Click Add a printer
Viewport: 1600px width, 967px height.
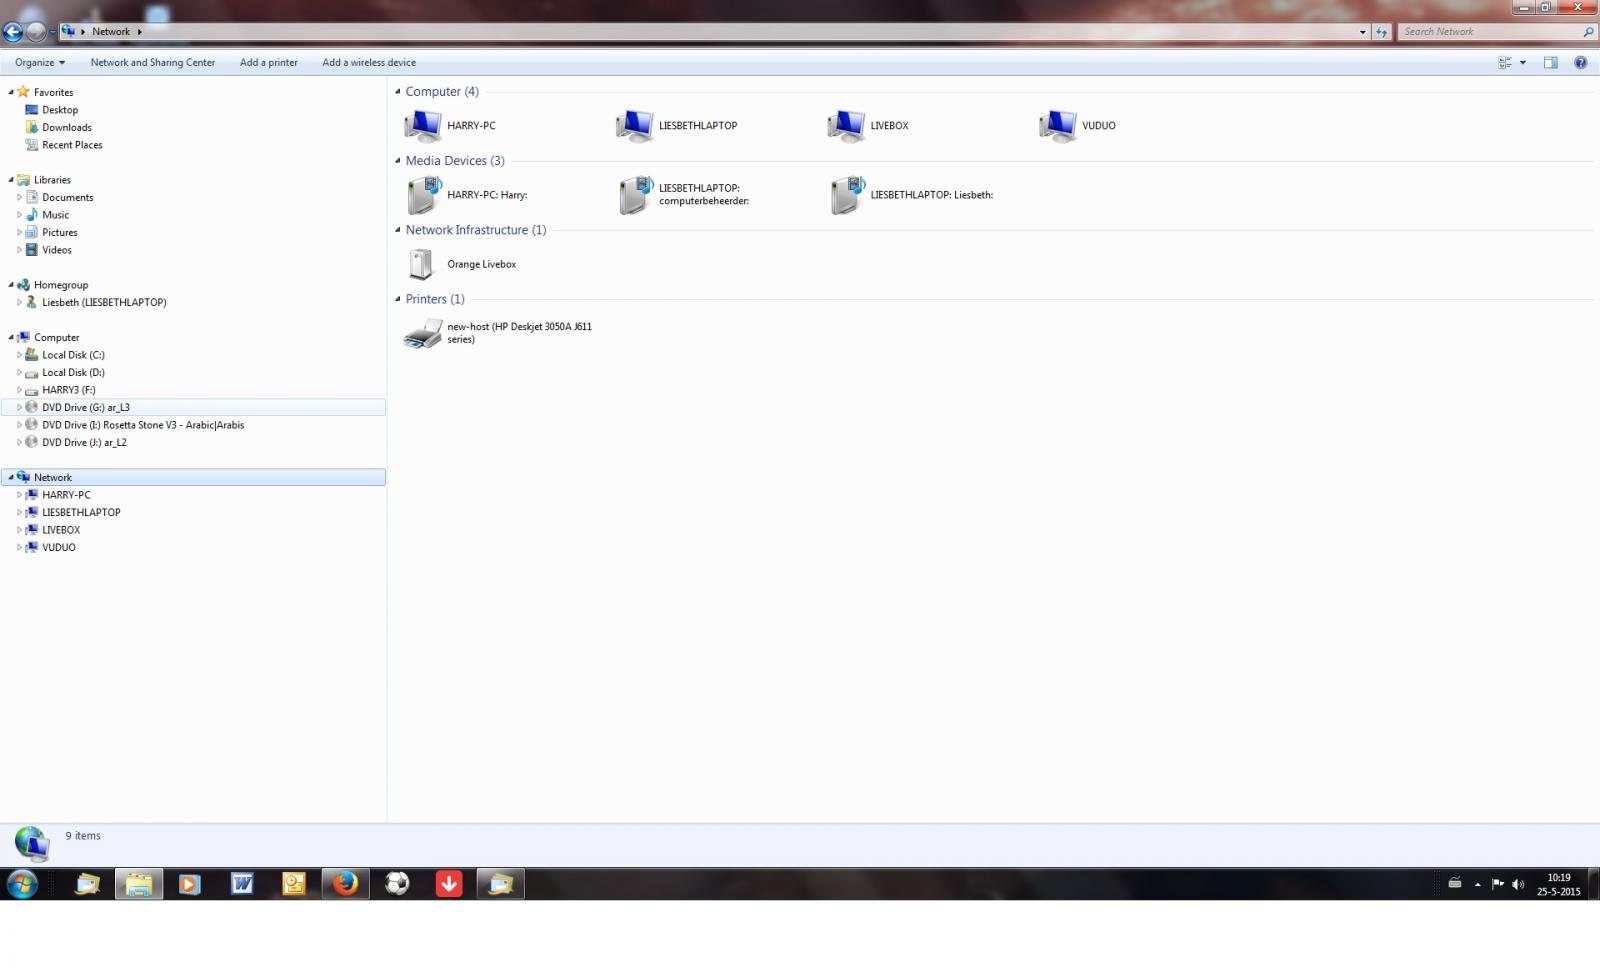pos(268,62)
